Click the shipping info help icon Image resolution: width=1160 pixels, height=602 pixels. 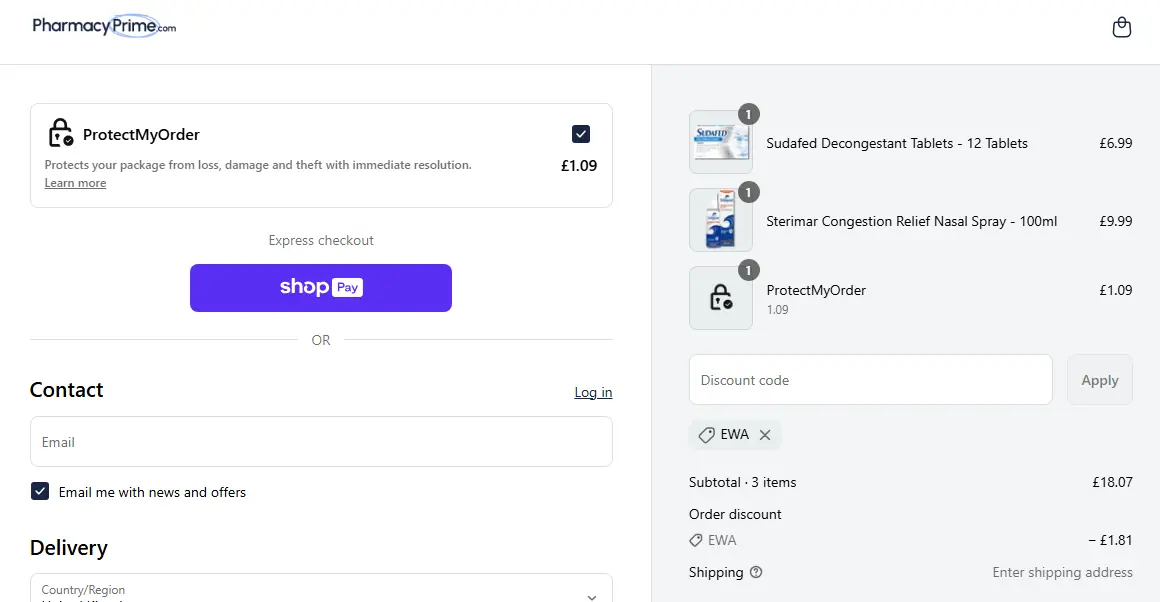click(756, 573)
